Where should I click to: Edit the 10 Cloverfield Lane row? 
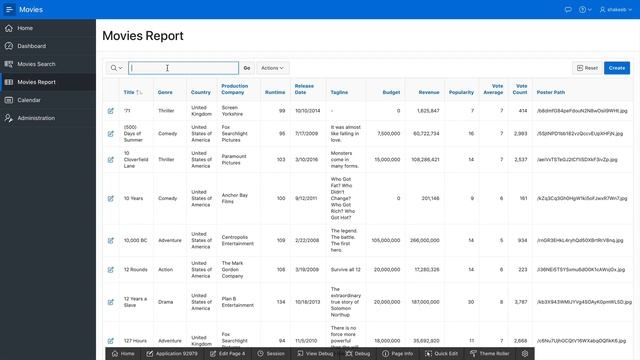click(111, 160)
